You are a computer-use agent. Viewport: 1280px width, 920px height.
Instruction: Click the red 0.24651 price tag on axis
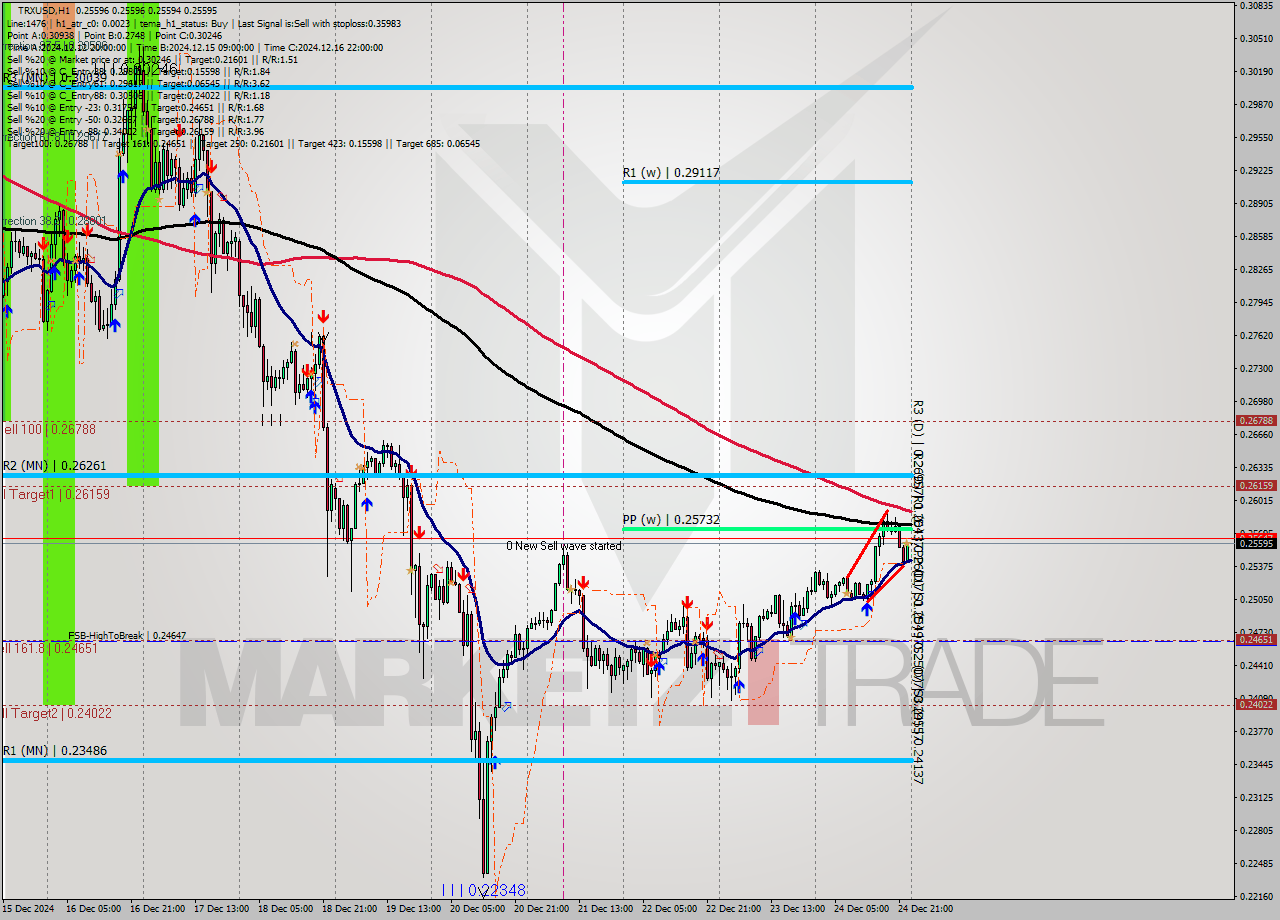point(1256,639)
